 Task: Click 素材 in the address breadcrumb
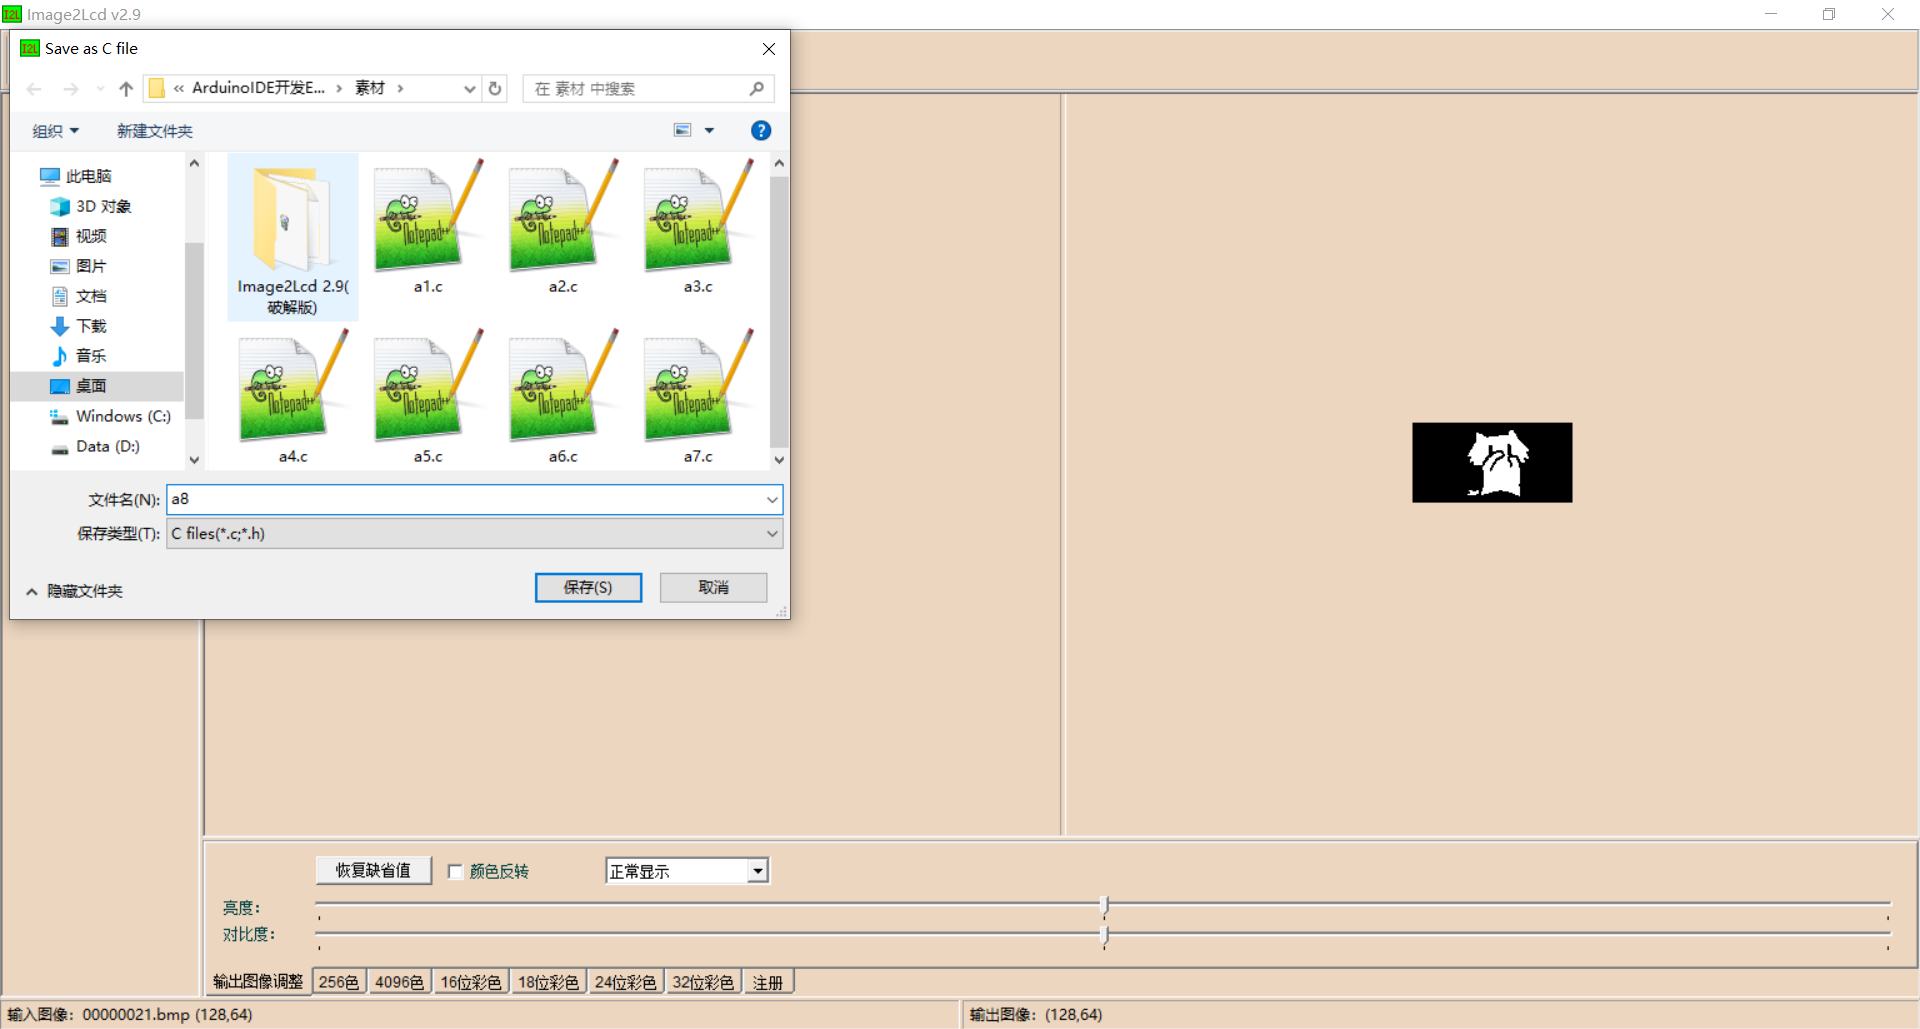(370, 88)
